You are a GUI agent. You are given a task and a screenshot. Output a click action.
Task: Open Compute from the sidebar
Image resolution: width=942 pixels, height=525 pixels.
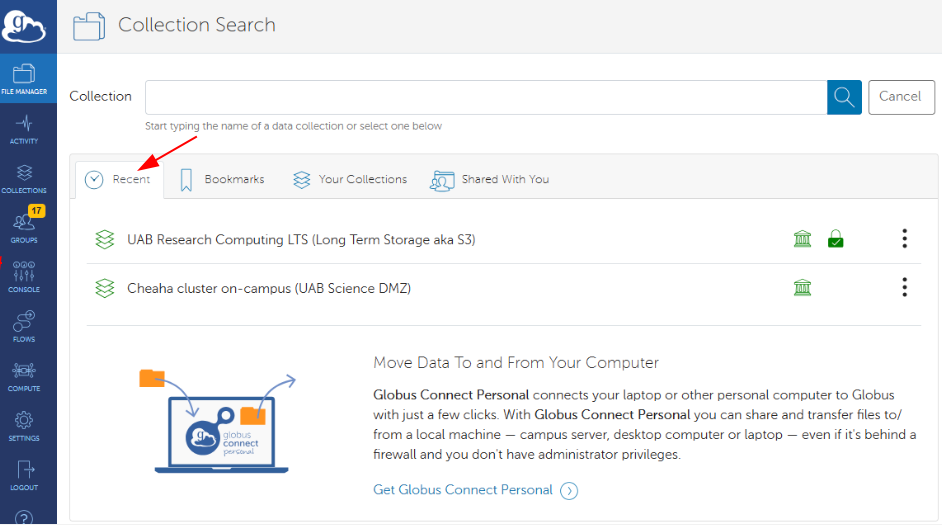[24, 376]
